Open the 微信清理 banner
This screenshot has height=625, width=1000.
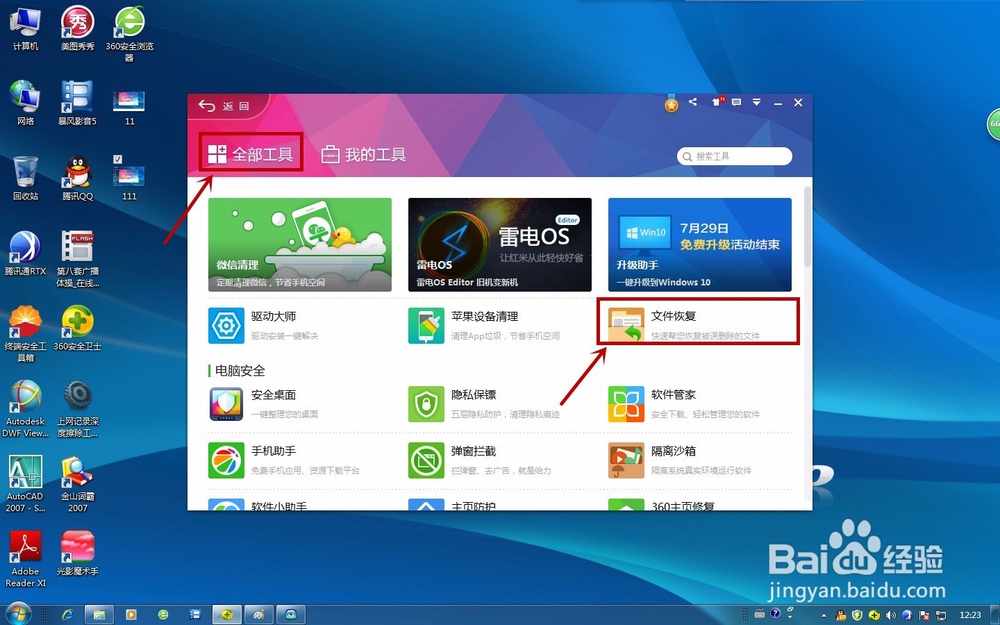[300, 244]
